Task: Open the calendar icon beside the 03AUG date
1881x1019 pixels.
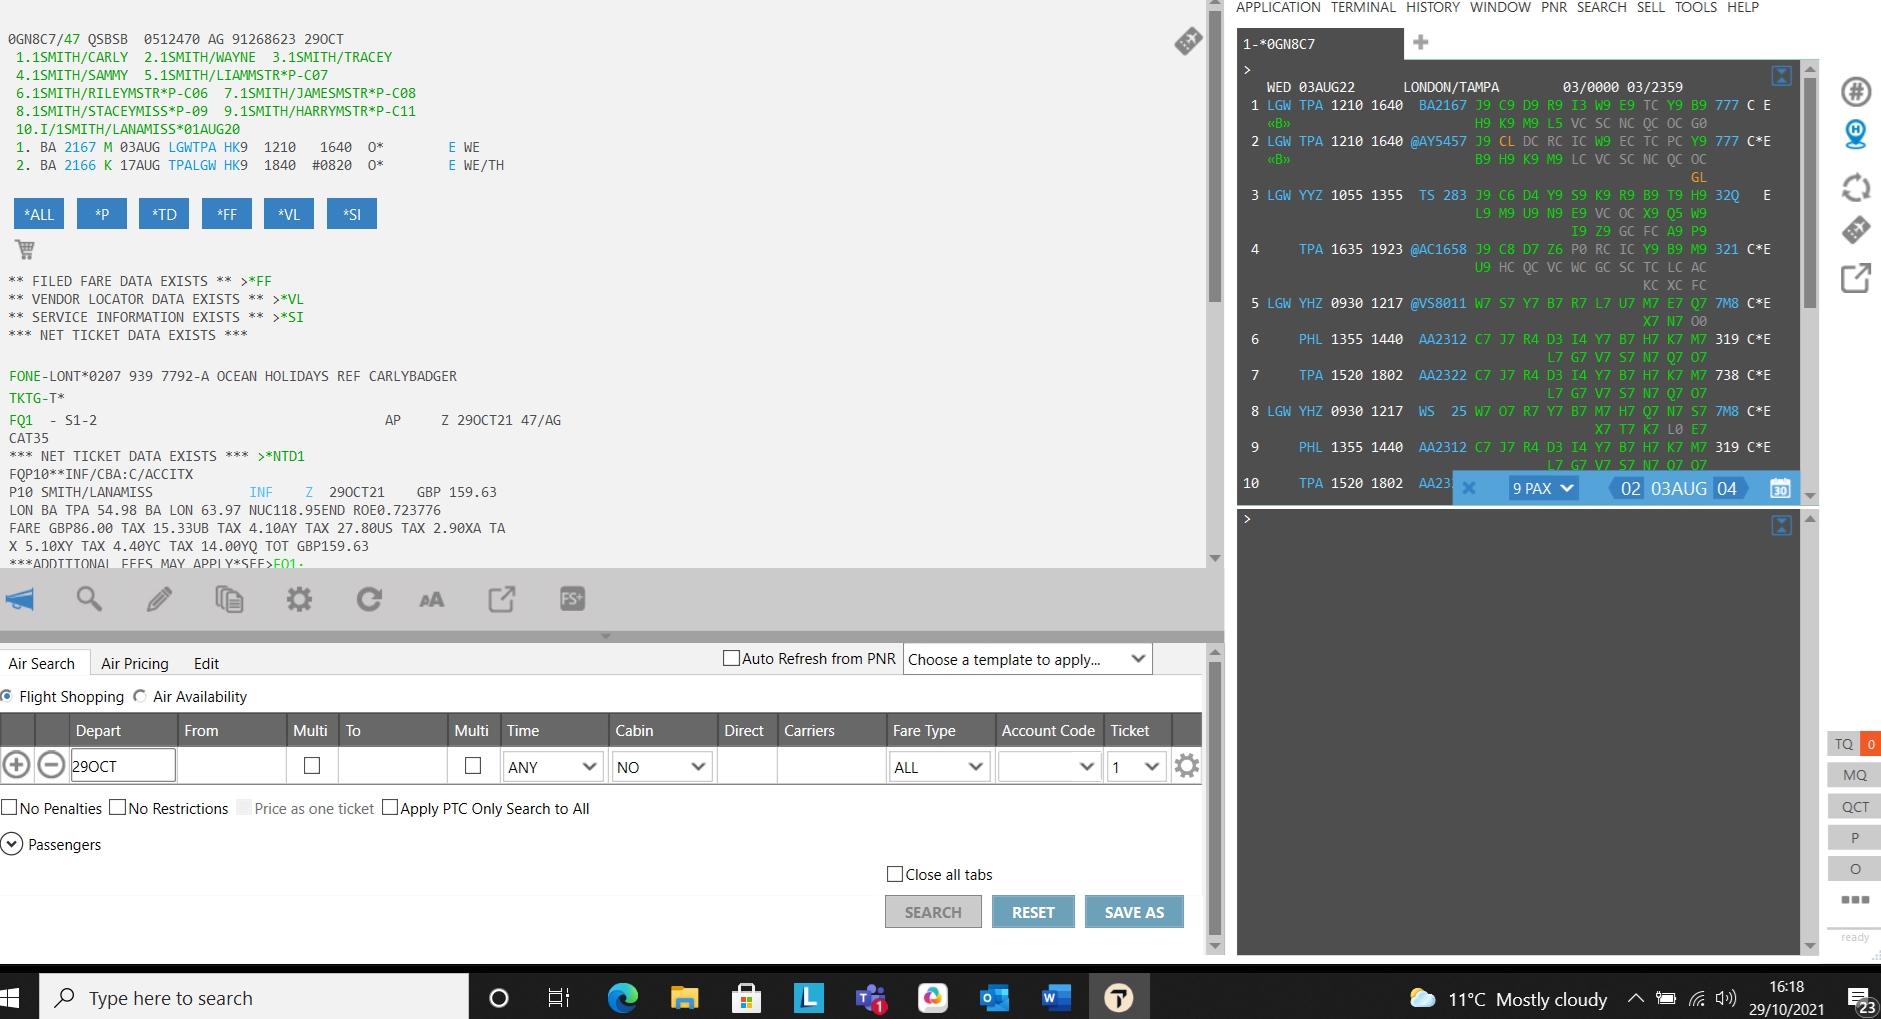Action: 1780,488
